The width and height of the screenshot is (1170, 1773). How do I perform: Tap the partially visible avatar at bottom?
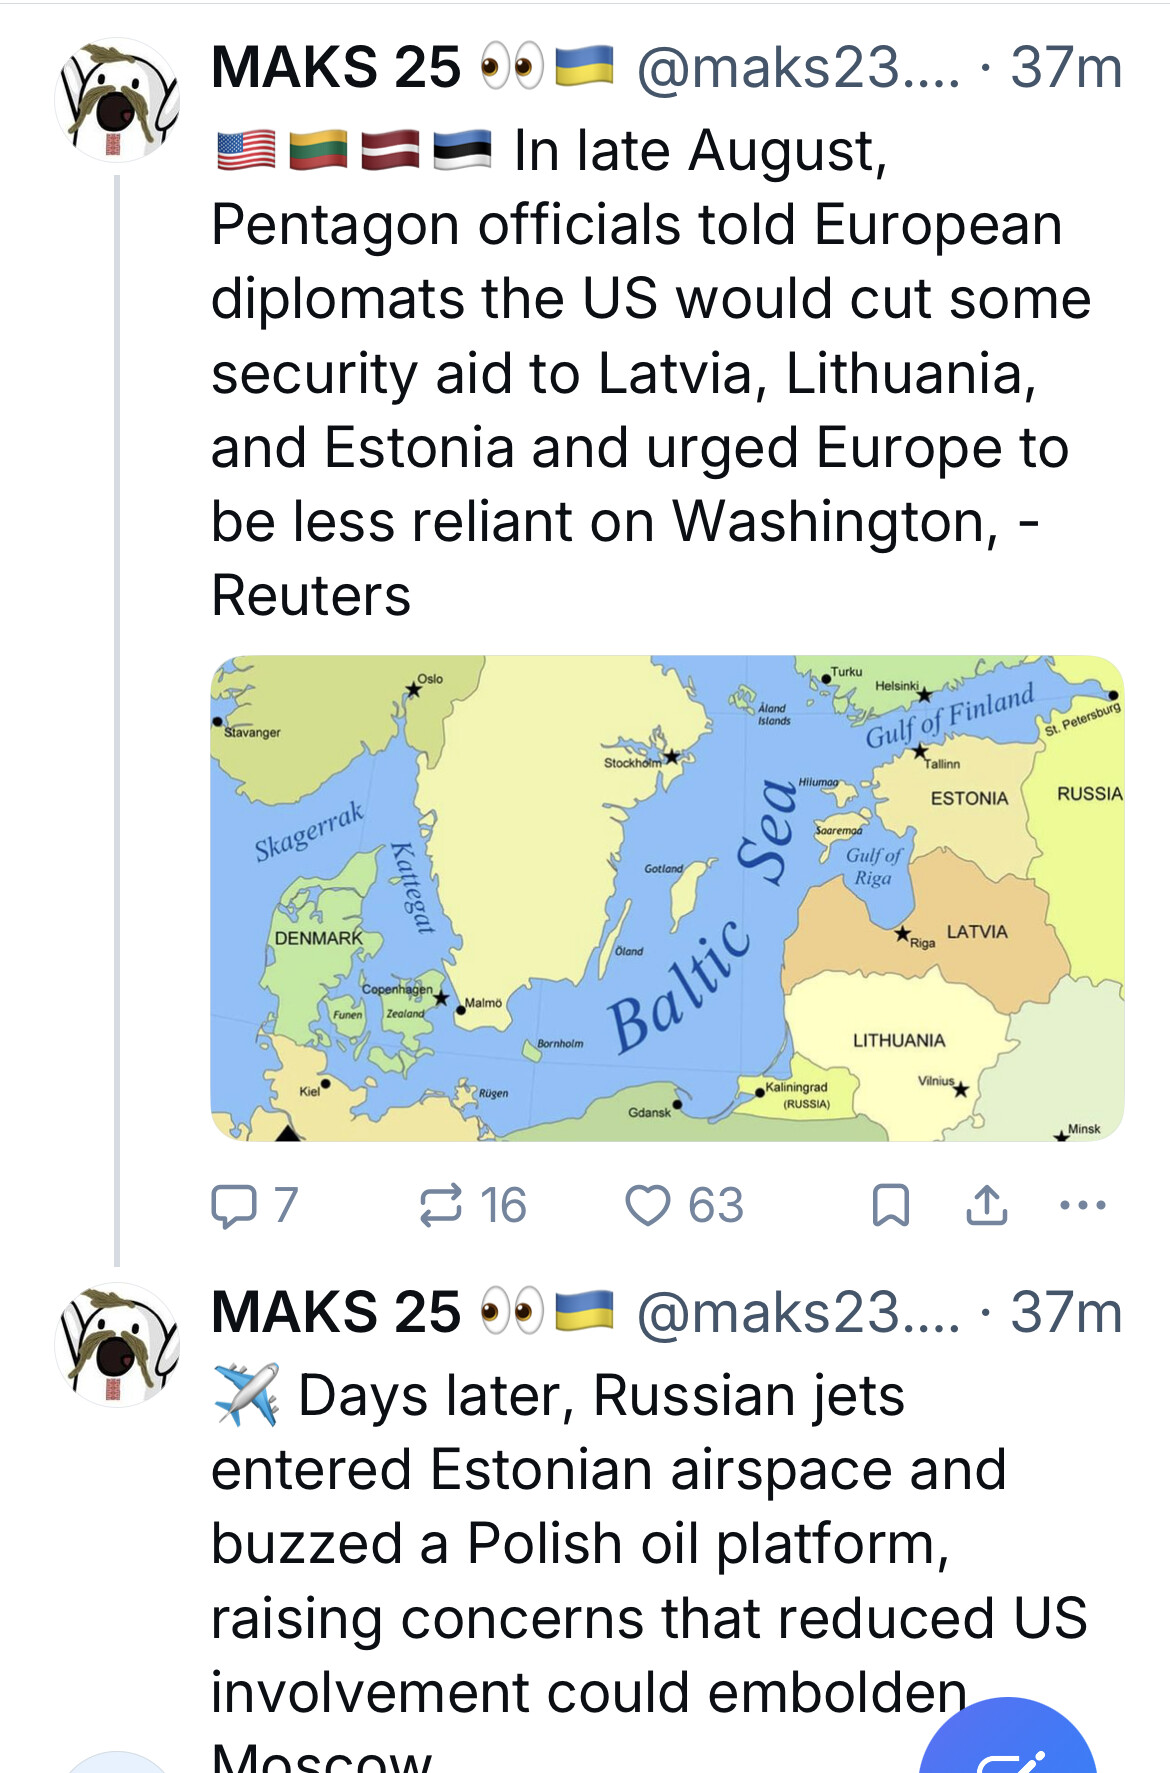coord(117,1764)
